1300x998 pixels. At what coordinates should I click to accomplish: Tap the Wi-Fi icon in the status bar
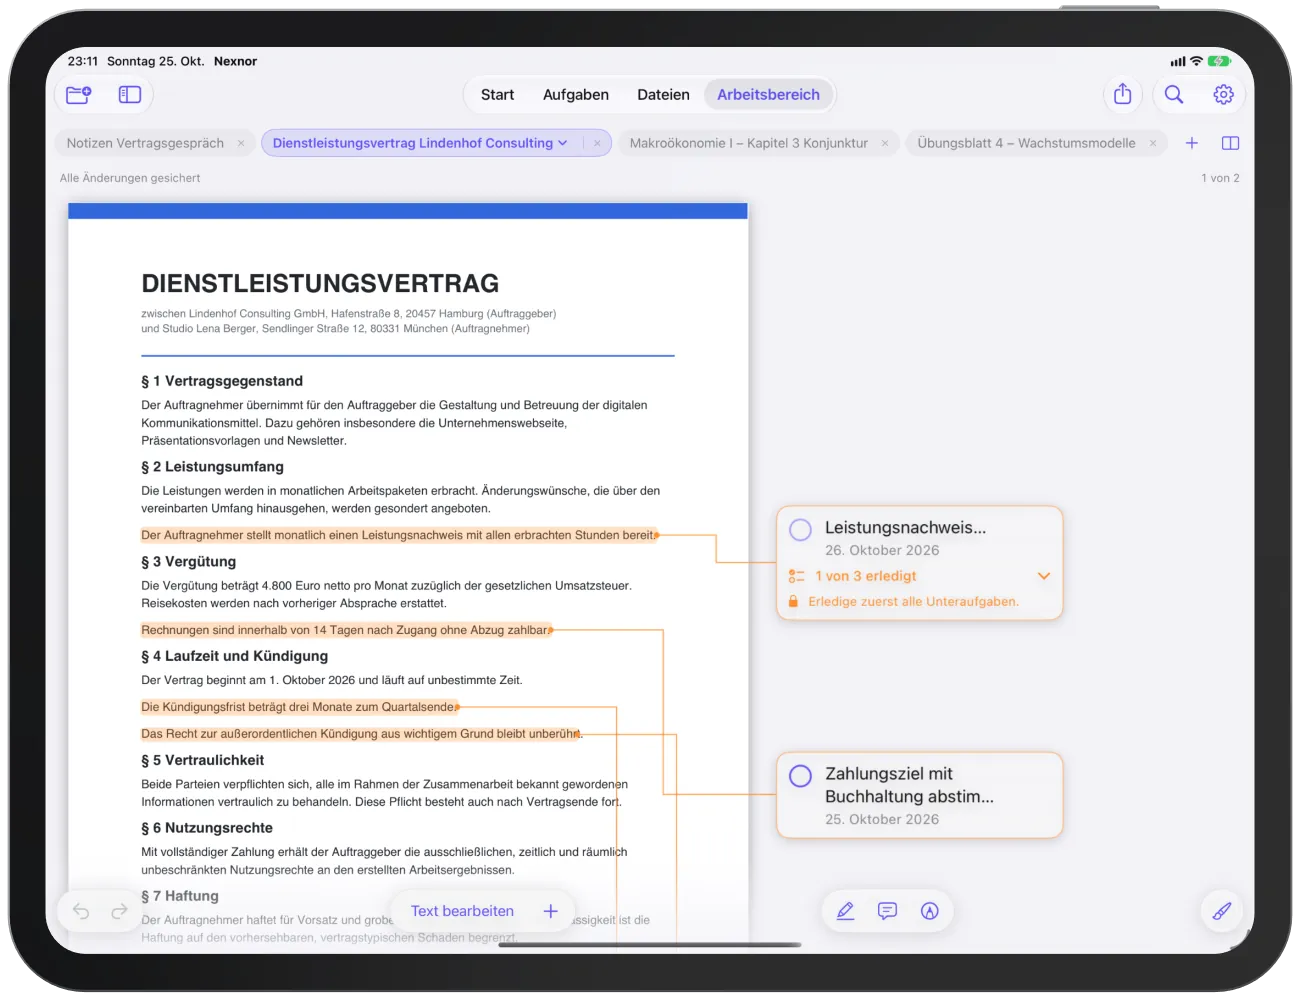pos(1196,61)
